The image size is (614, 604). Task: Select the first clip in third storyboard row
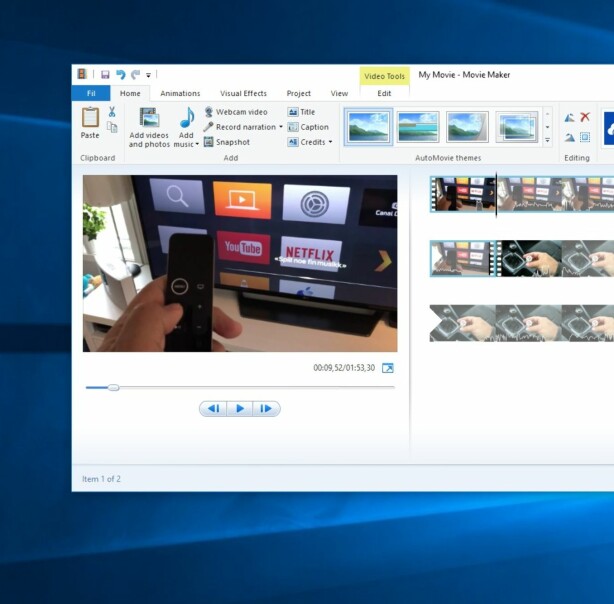462,323
